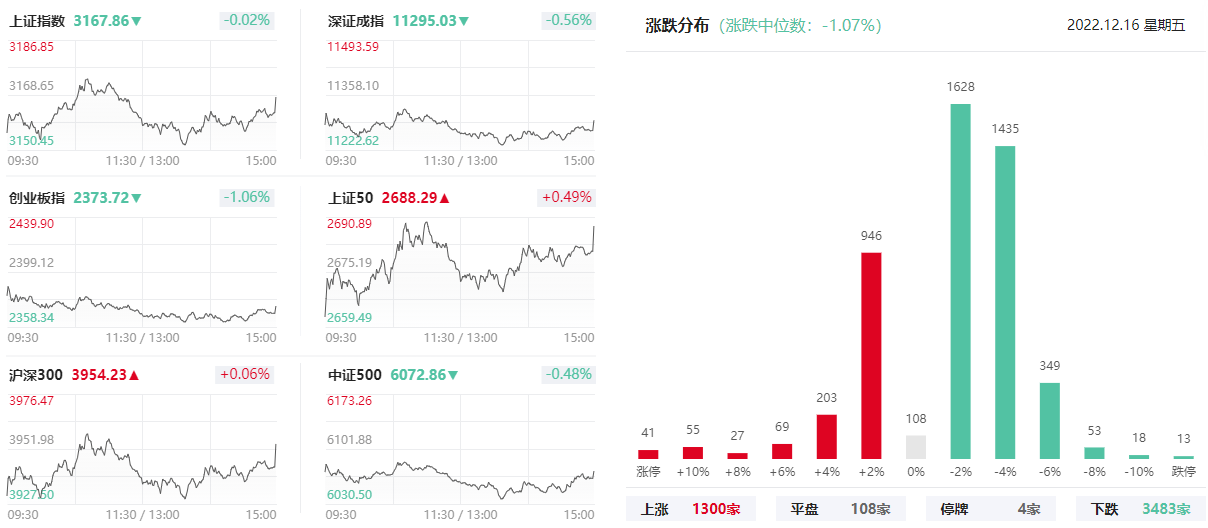Click the 涨跌分布 heading

(x=677, y=25)
